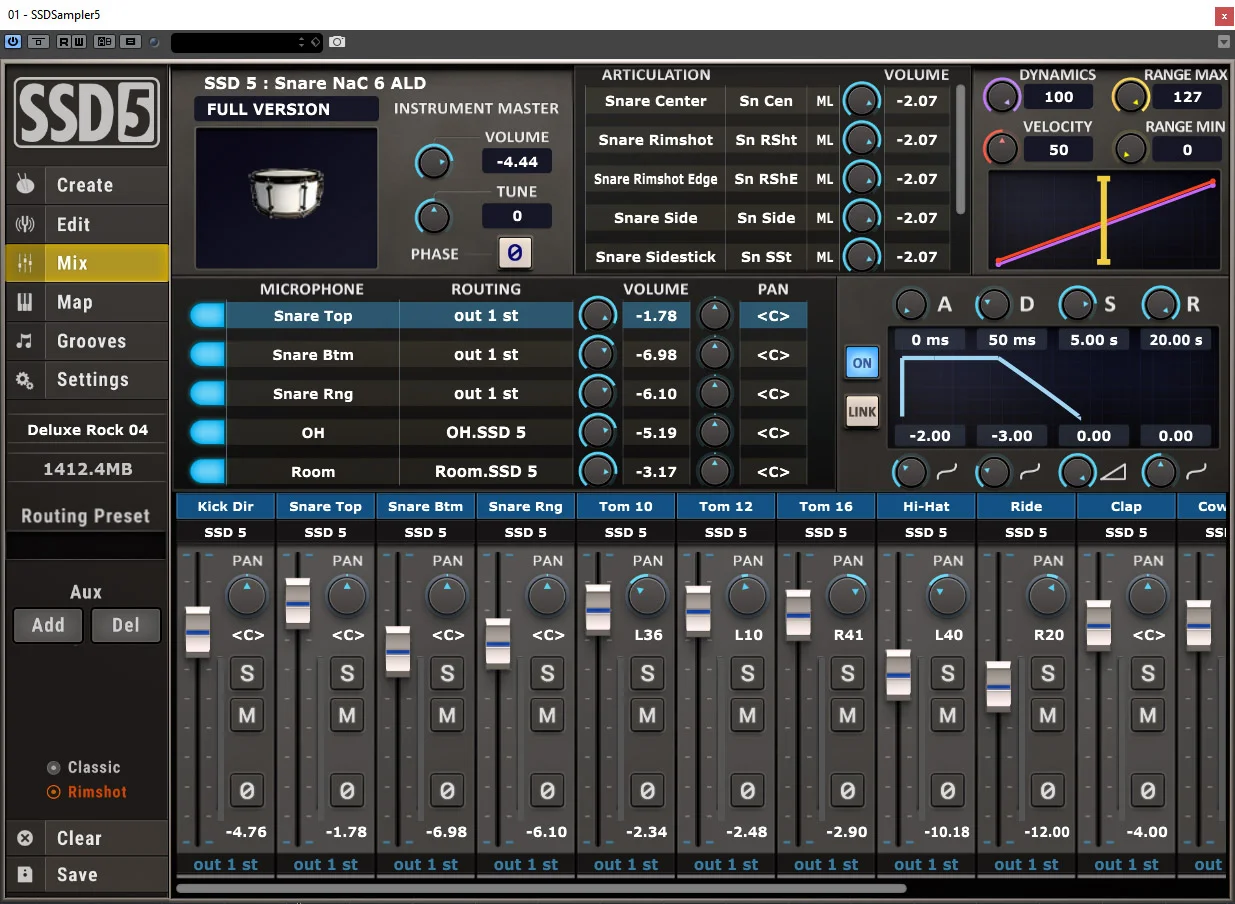Click the Kick Dir volume fader
This screenshot has width=1235, height=904.
(x=198, y=631)
